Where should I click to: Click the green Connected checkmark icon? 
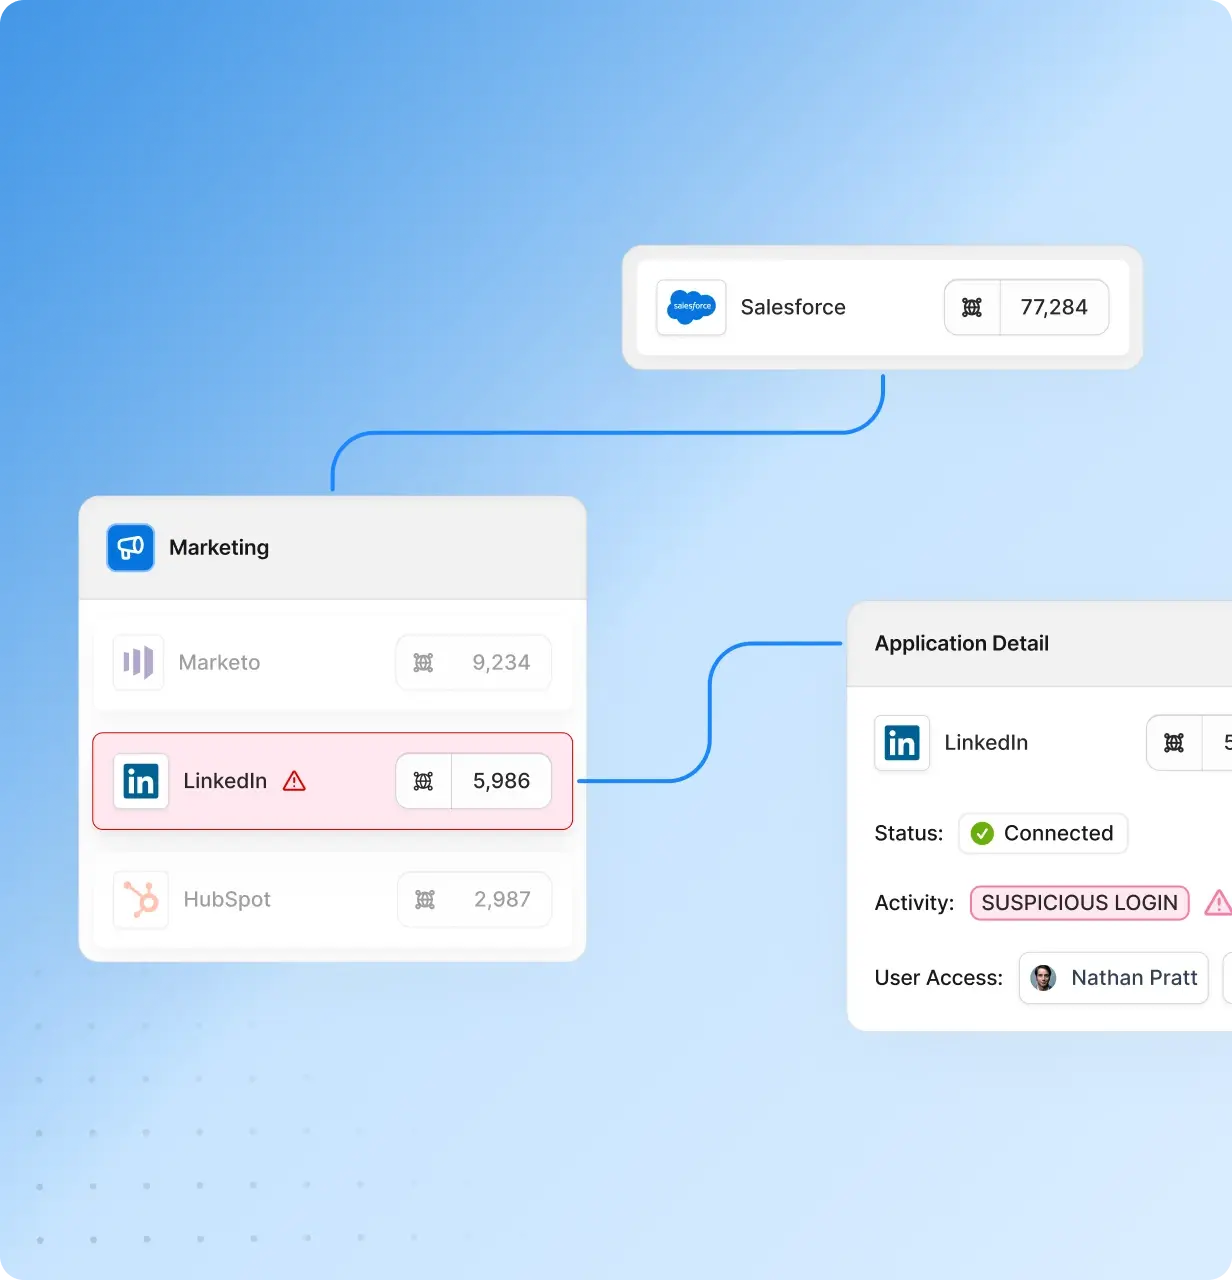tap(982, 833)
